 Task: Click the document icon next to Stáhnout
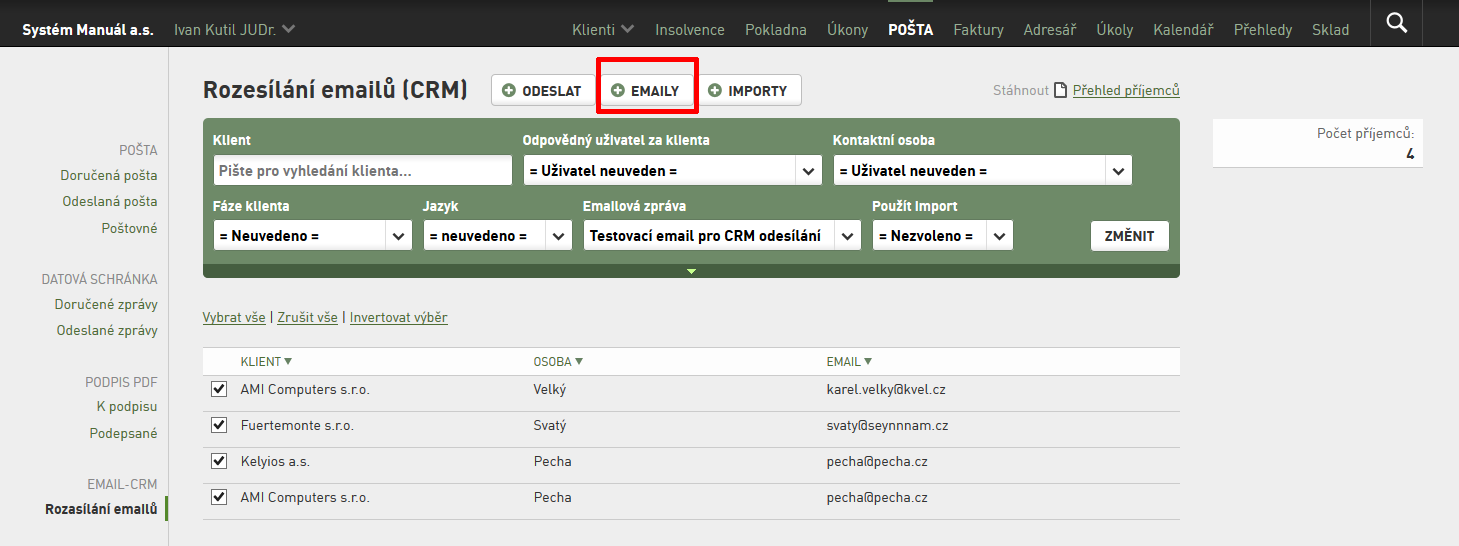1060,90
